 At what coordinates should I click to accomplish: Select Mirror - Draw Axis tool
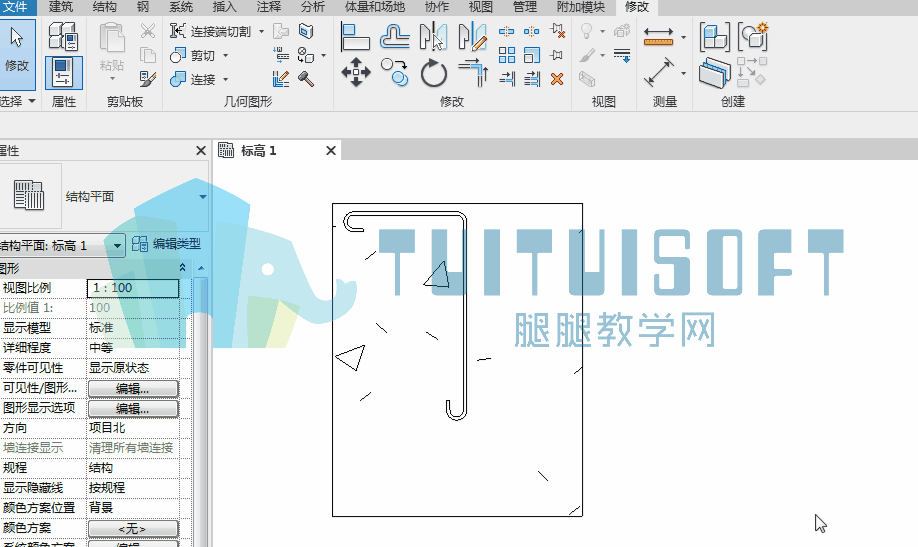(472, 36)
